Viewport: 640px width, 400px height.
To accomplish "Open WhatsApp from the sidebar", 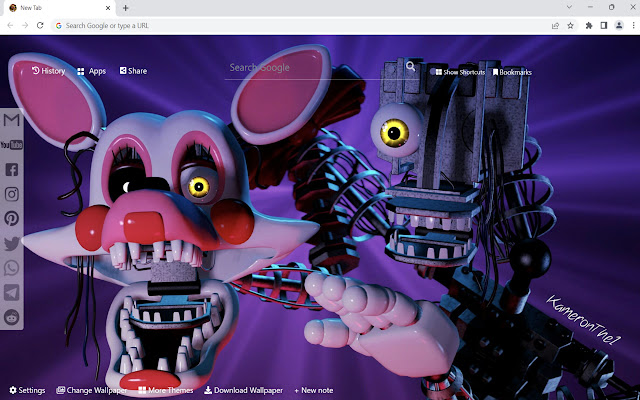I will [11, 268].
